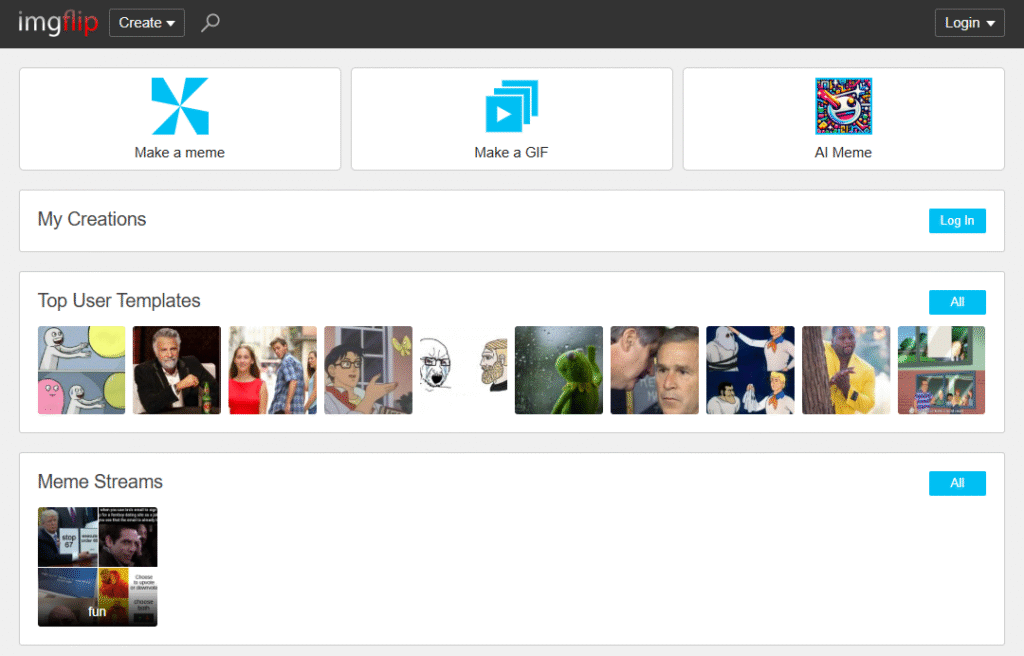This screenshot has width=1024, height=656.
Task: Open the Scooby-Doo mask reveal template
Action: pyautogui.click(x=750, y=370)
